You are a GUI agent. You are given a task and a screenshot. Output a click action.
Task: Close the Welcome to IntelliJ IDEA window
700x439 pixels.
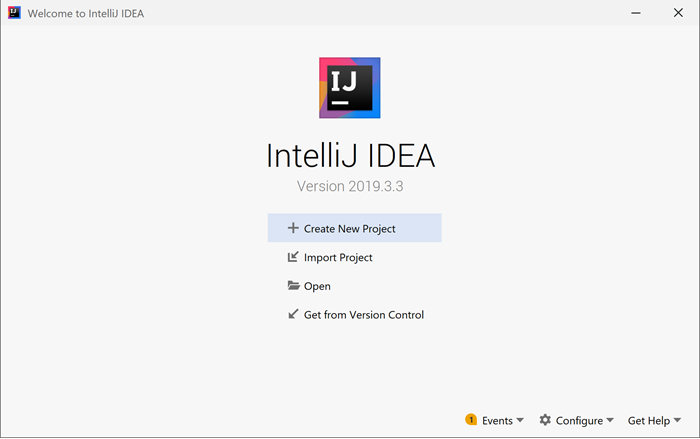[x=678, y=13]
